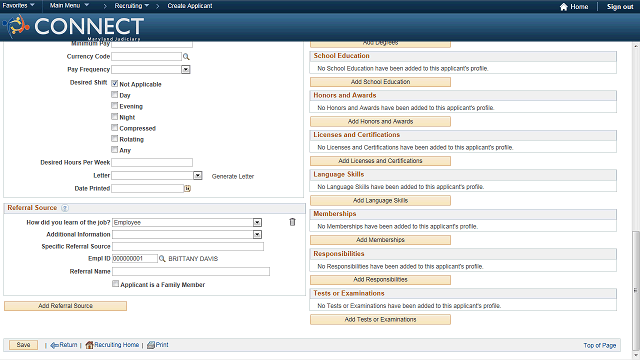Screen dimensions: 640x360
Task: Click the Recruiting Home house icon
Action: (89, 345)
